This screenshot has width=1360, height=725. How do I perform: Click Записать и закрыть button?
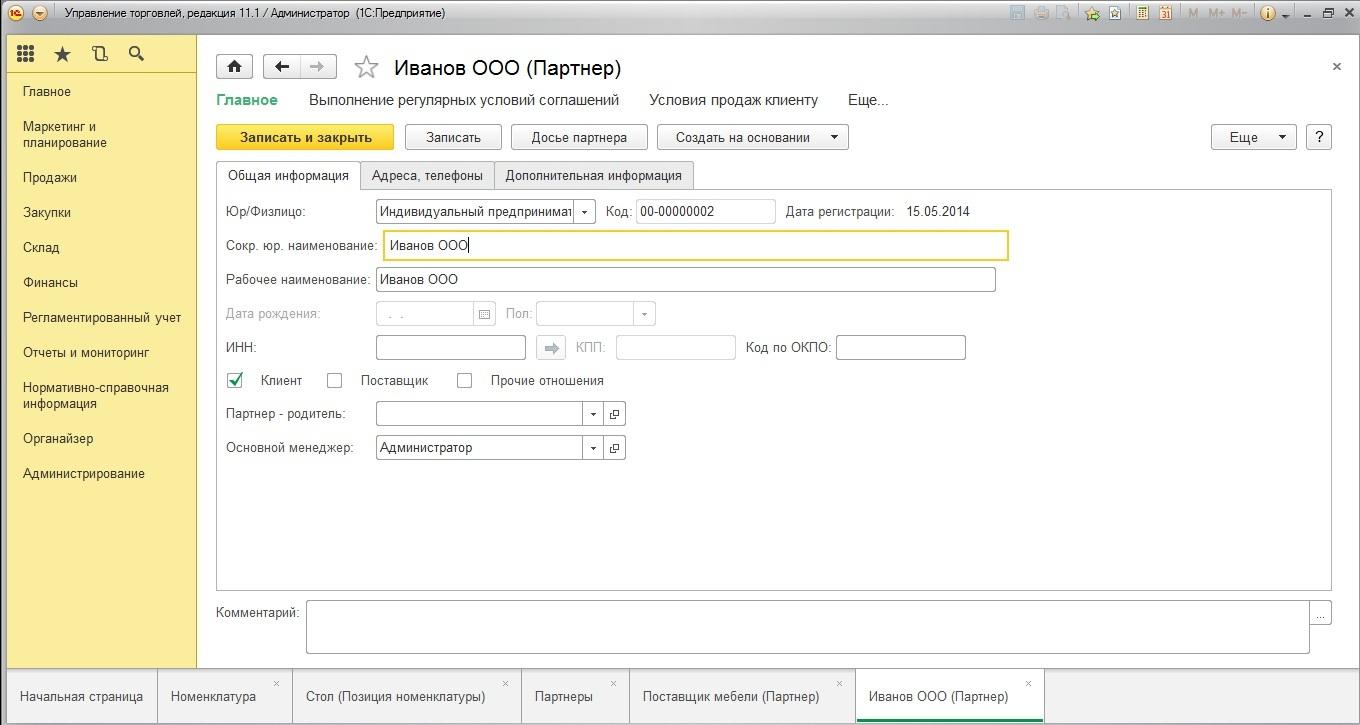click(305, 137)
